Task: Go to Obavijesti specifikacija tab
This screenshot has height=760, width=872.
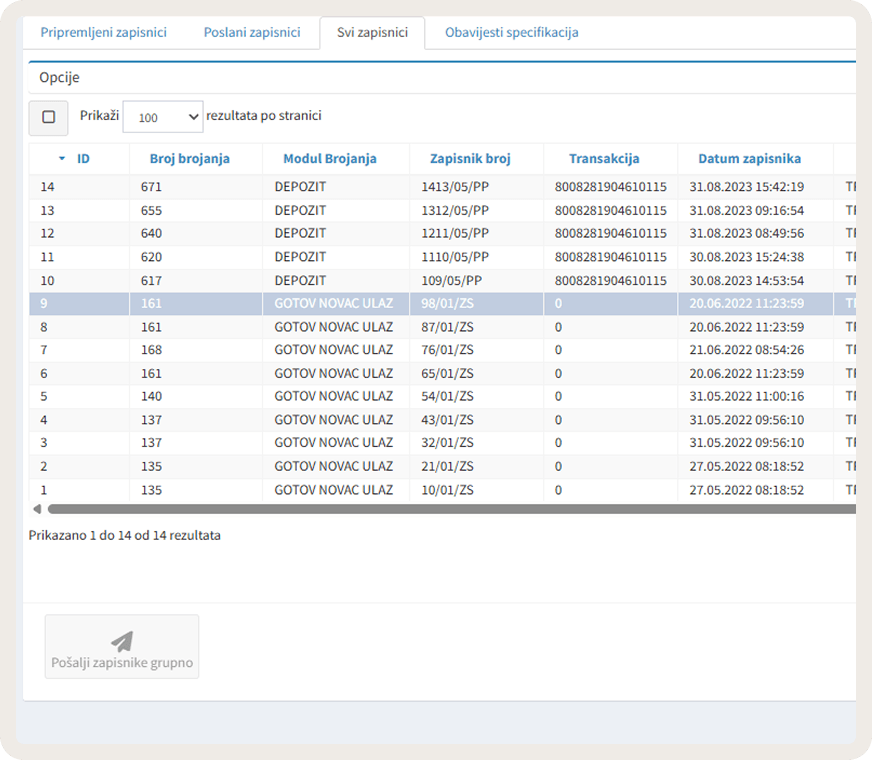Action: pyautogui.click(x=512, y=32)
